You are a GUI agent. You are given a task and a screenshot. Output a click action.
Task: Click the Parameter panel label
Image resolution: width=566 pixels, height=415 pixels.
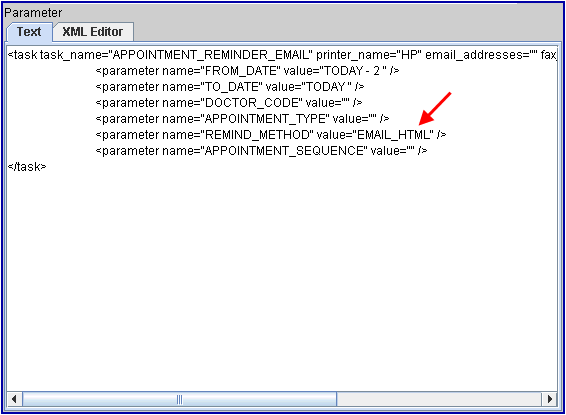(33, 13)
